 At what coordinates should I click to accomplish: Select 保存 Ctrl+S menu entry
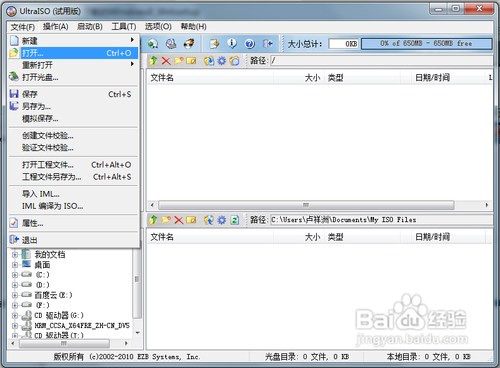(x=73, y=94)
